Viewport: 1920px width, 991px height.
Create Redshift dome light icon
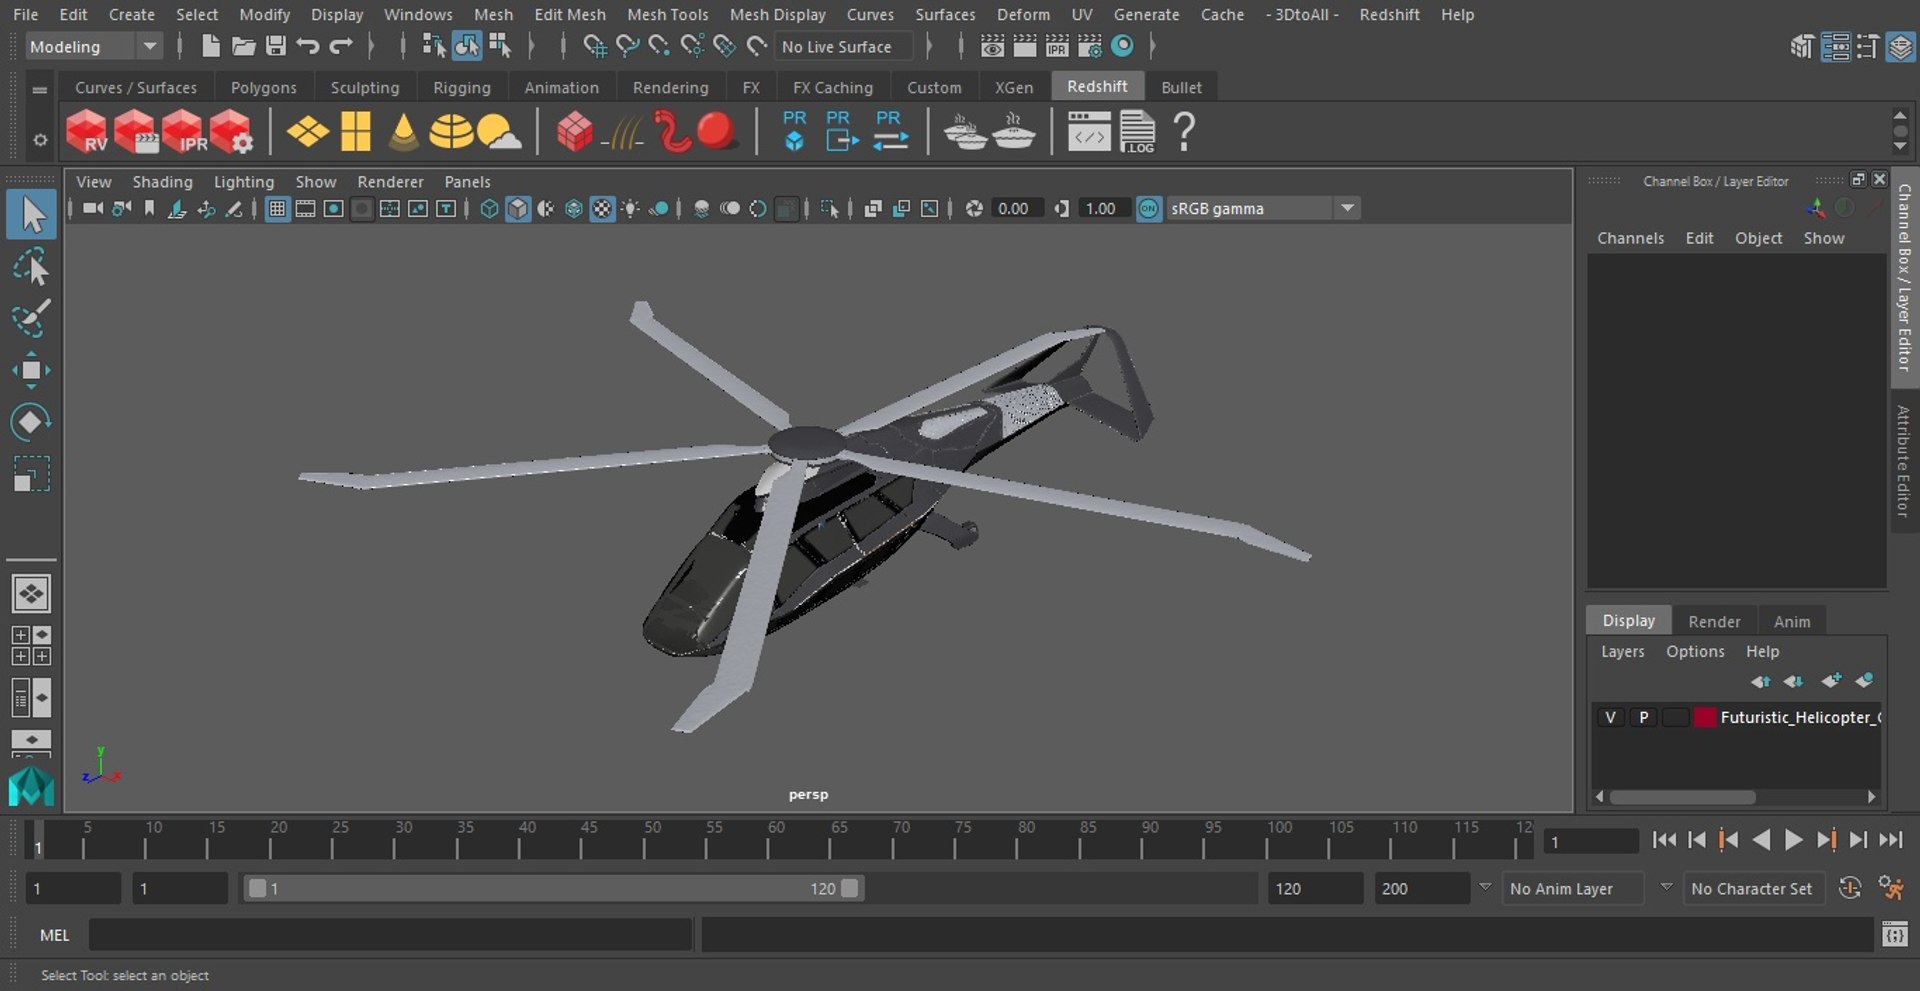coord(451,131)
